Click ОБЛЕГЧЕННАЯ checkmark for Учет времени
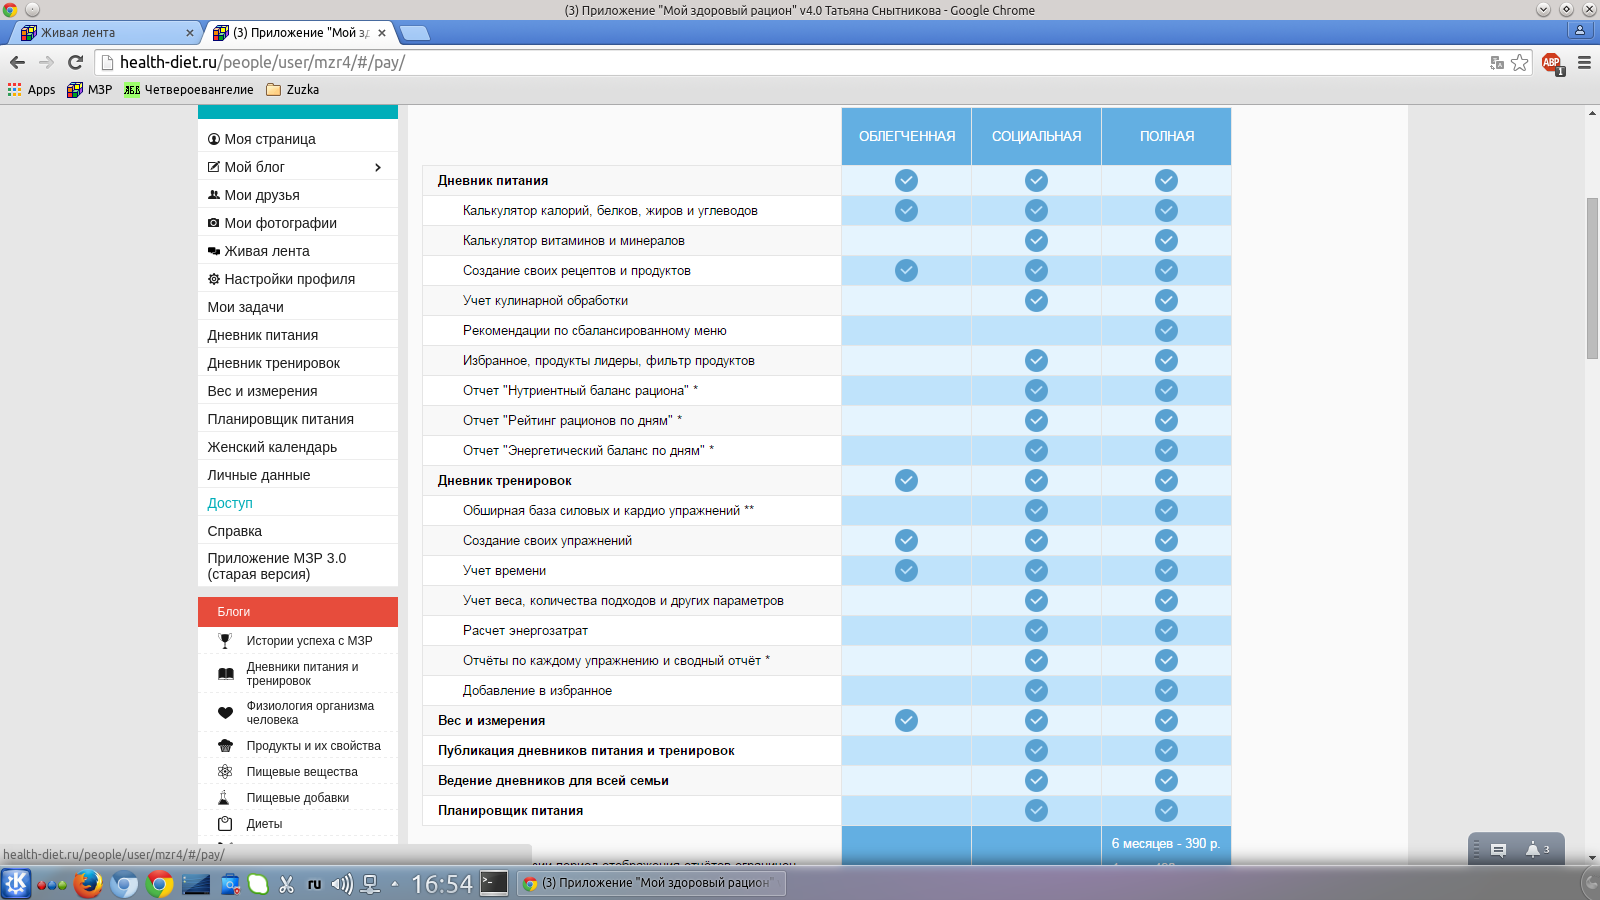The width and height of the screenshot is (1600, 900). (x=906, y=570)
